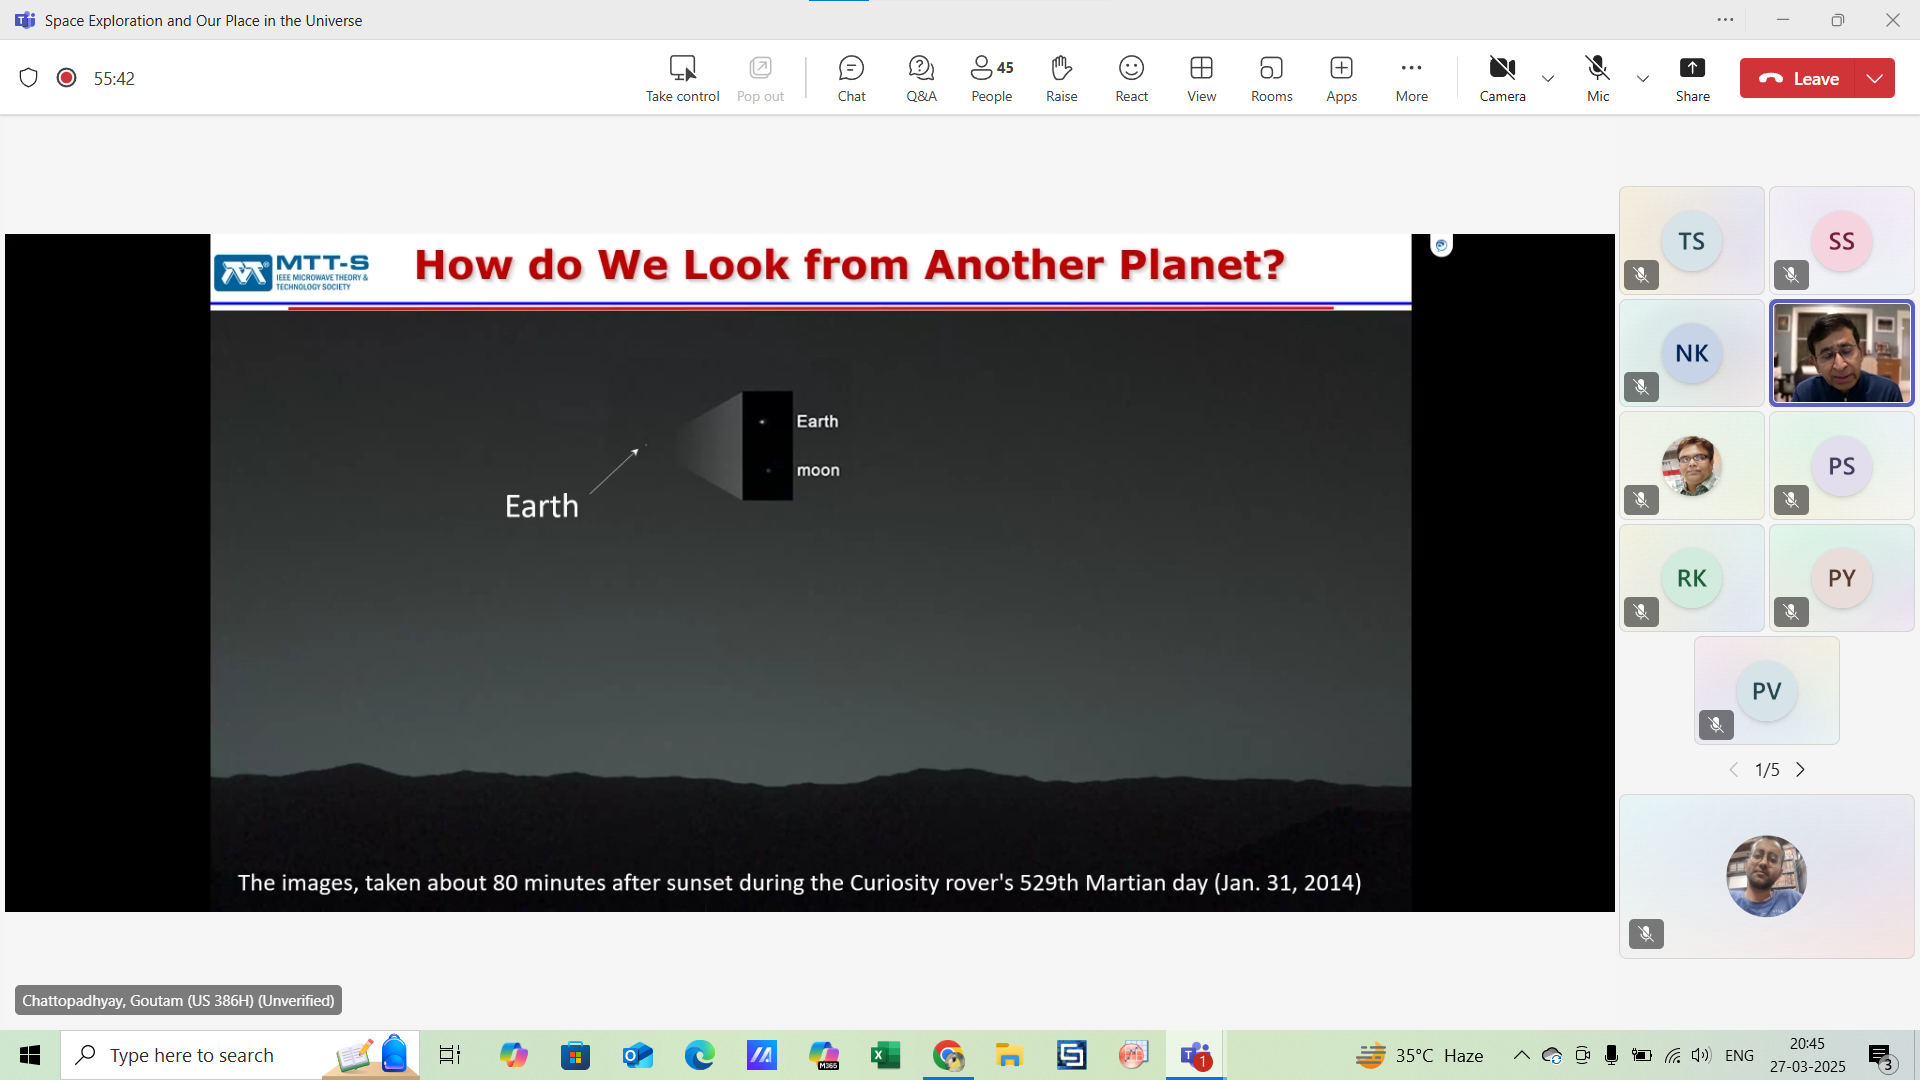Show the People participants list
This screenshot has height=1080, width=1920.
click(991, 78)
